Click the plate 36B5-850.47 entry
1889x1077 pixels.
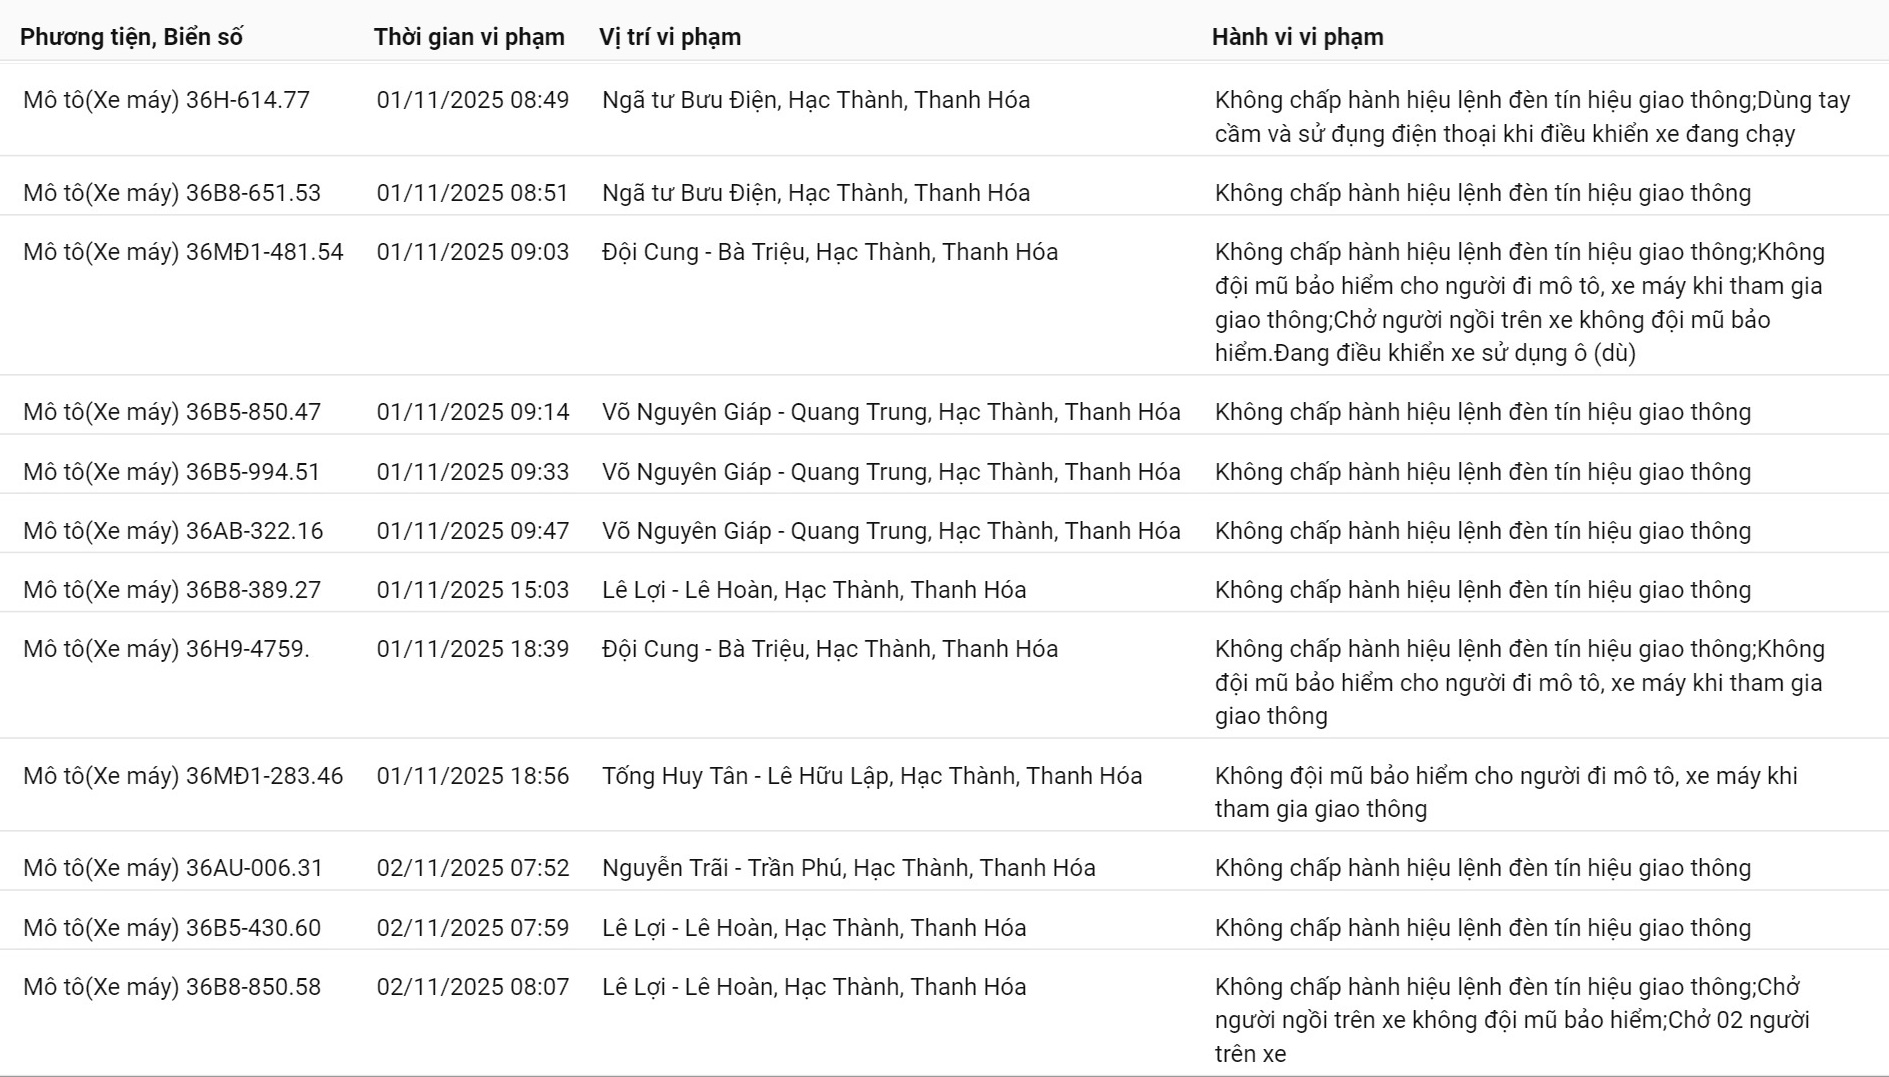tap(172, 412)
